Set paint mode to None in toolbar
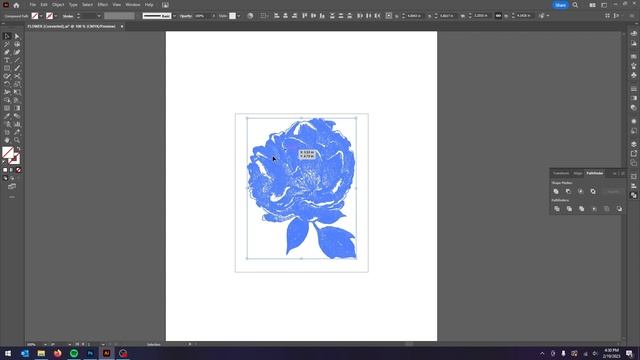The height and width of the screenshot is (360, 640). point(18,170)
